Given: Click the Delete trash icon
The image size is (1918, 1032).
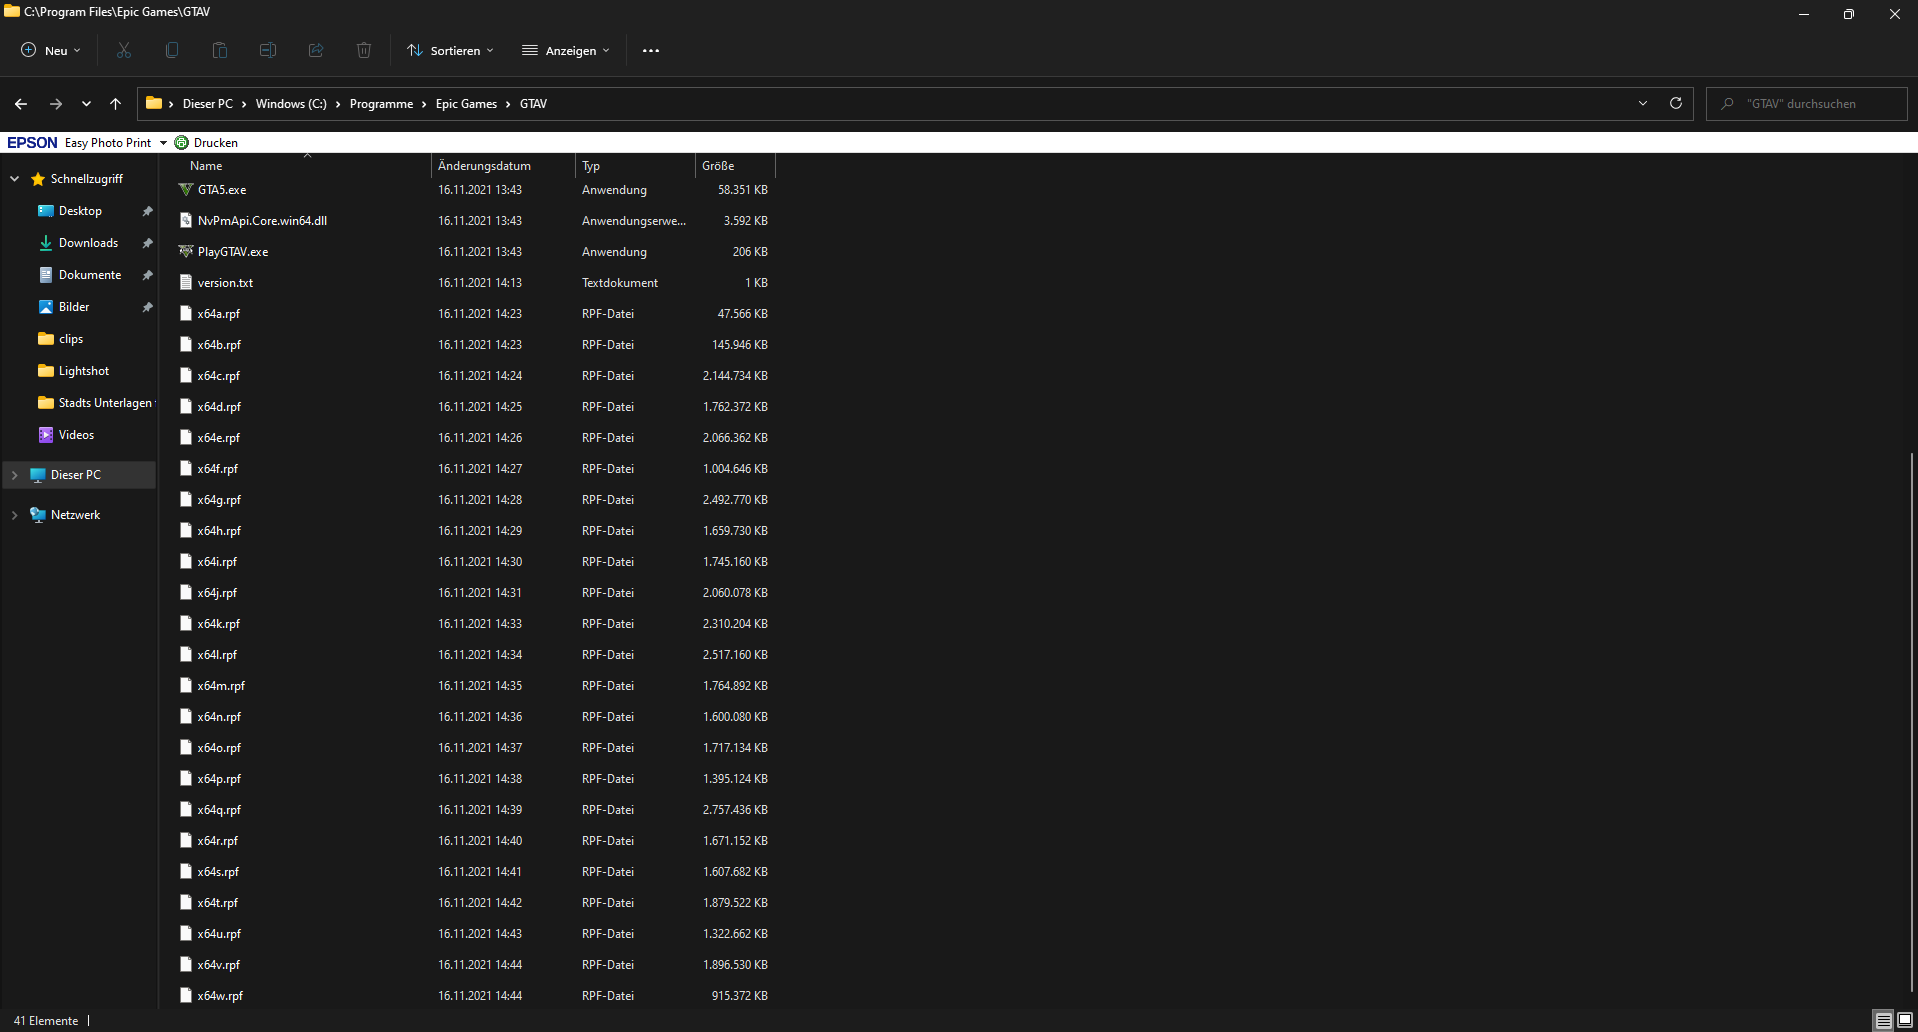Looking at the screenshot, I should click(364, 50).
